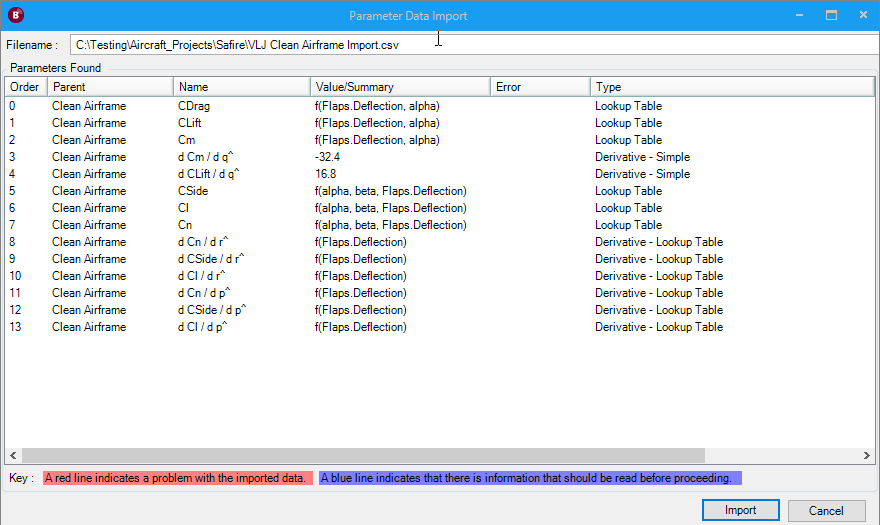
Task: Sort by the Parent column header
Action: [x=110, y=87]
